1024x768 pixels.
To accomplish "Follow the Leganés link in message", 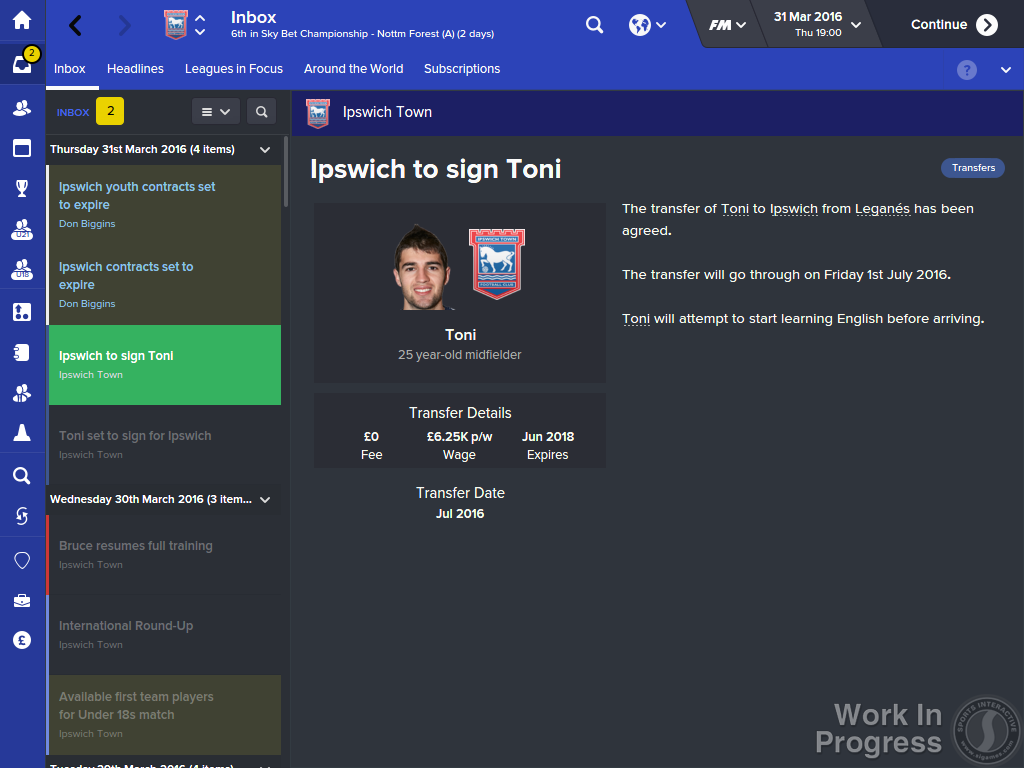I will [x=882, y=209].
